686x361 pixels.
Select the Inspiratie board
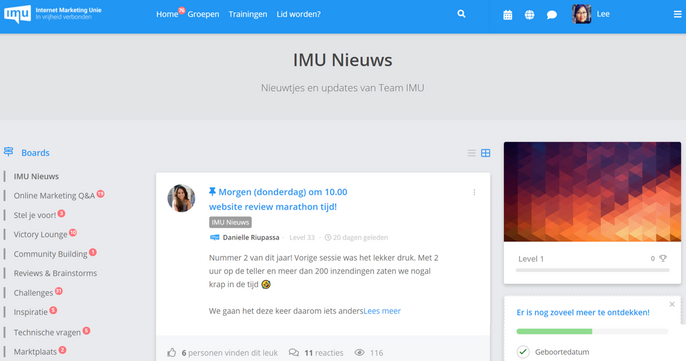coord(31,312)
